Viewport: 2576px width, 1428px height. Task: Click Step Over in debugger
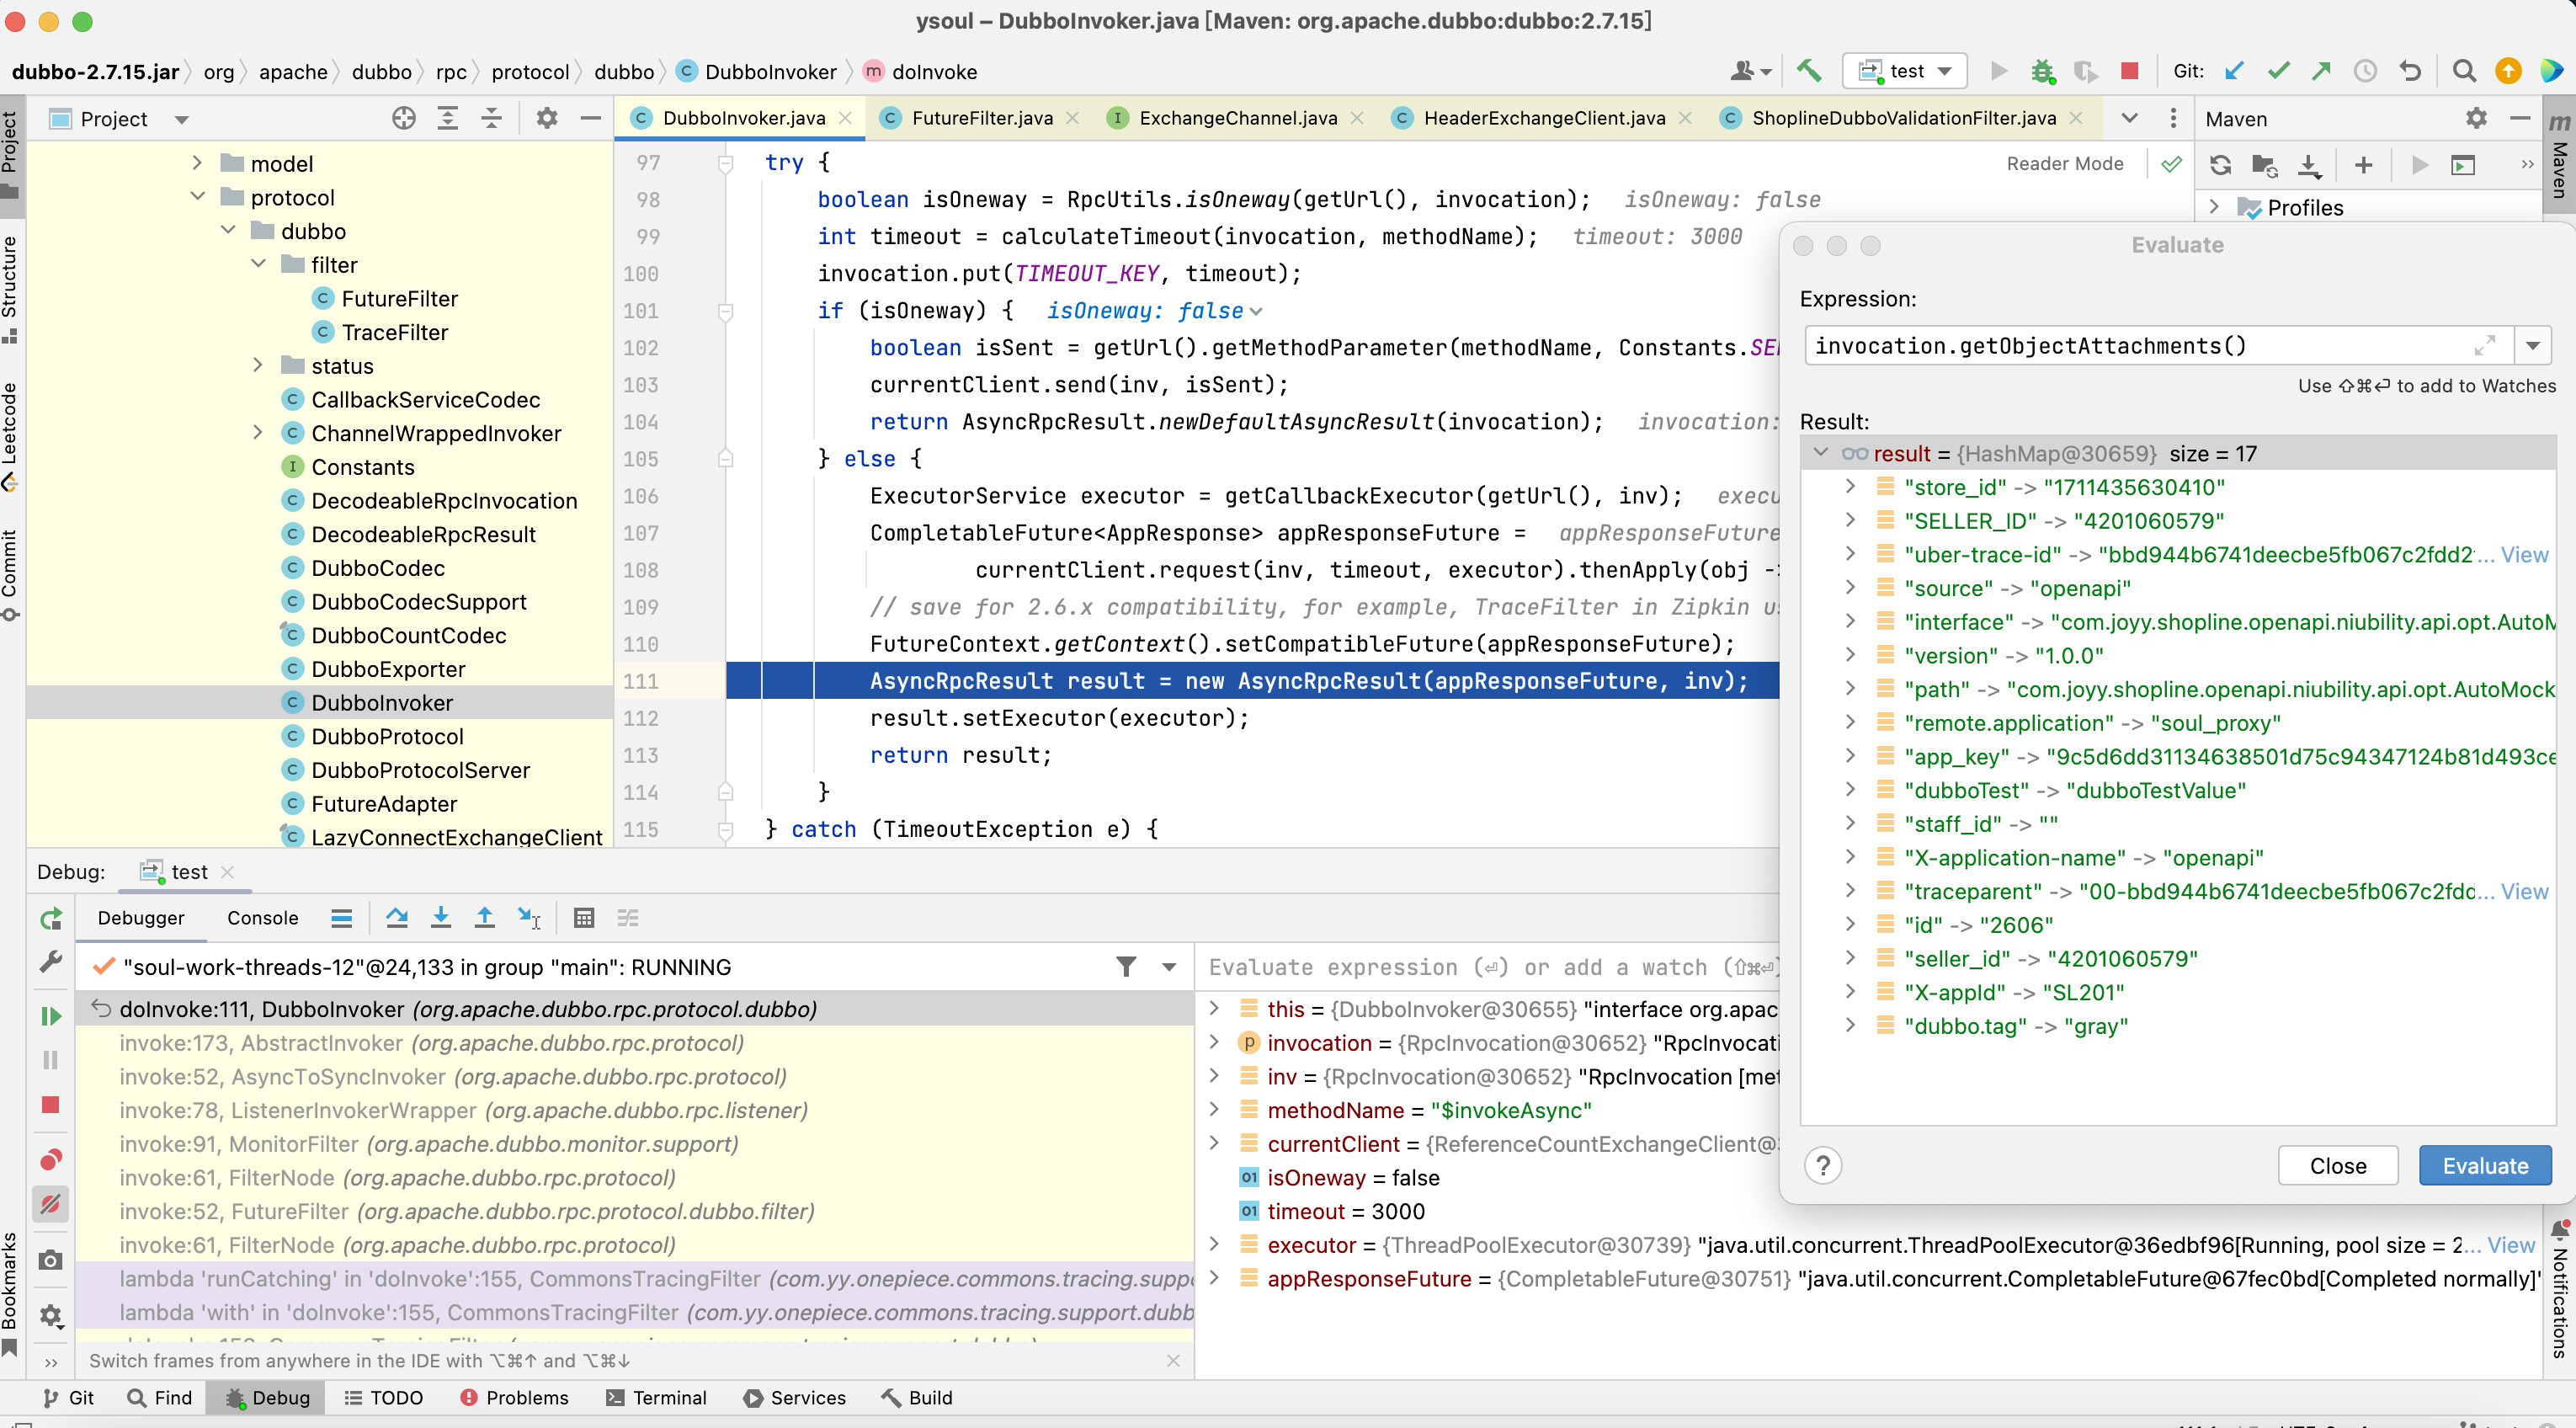[396, 917]
